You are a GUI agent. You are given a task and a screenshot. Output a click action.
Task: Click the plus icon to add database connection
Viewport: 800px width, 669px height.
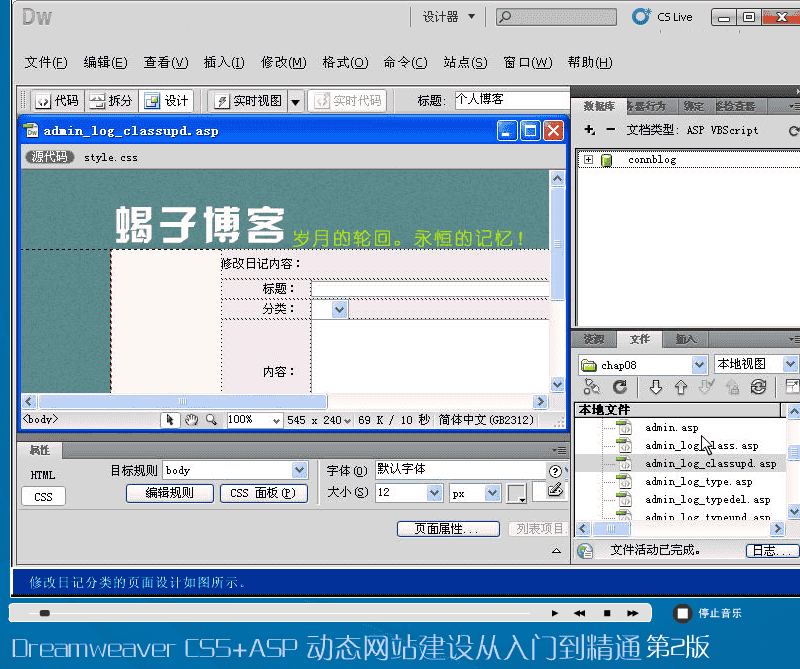point(589,130)
